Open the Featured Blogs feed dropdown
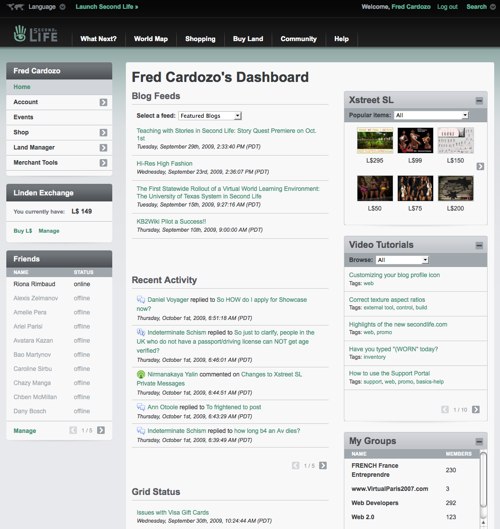500x529 pixels. tap(210, 116)
